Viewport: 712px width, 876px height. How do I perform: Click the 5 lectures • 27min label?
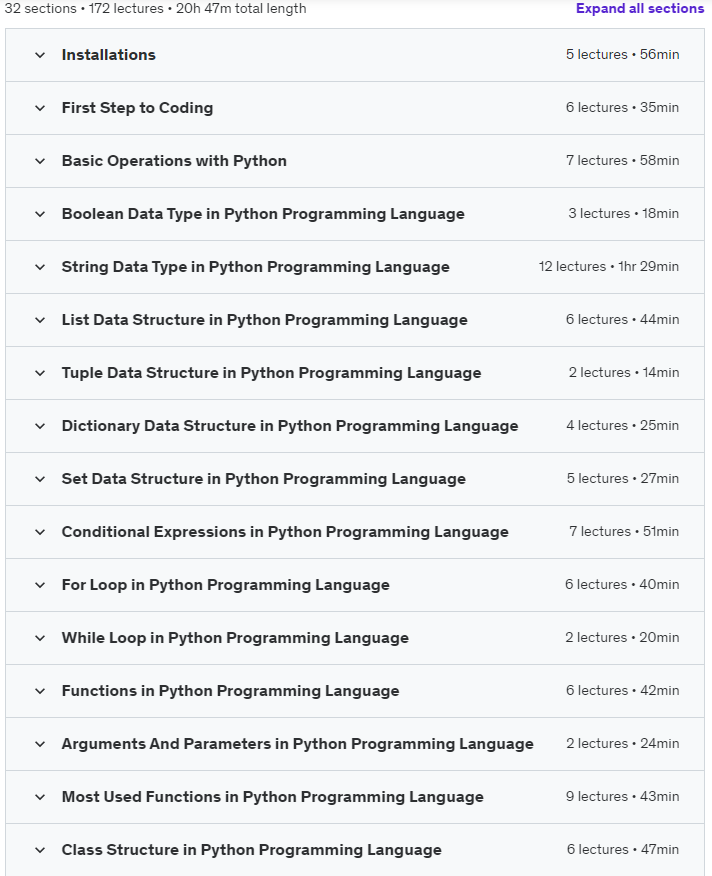coord(623,479)
